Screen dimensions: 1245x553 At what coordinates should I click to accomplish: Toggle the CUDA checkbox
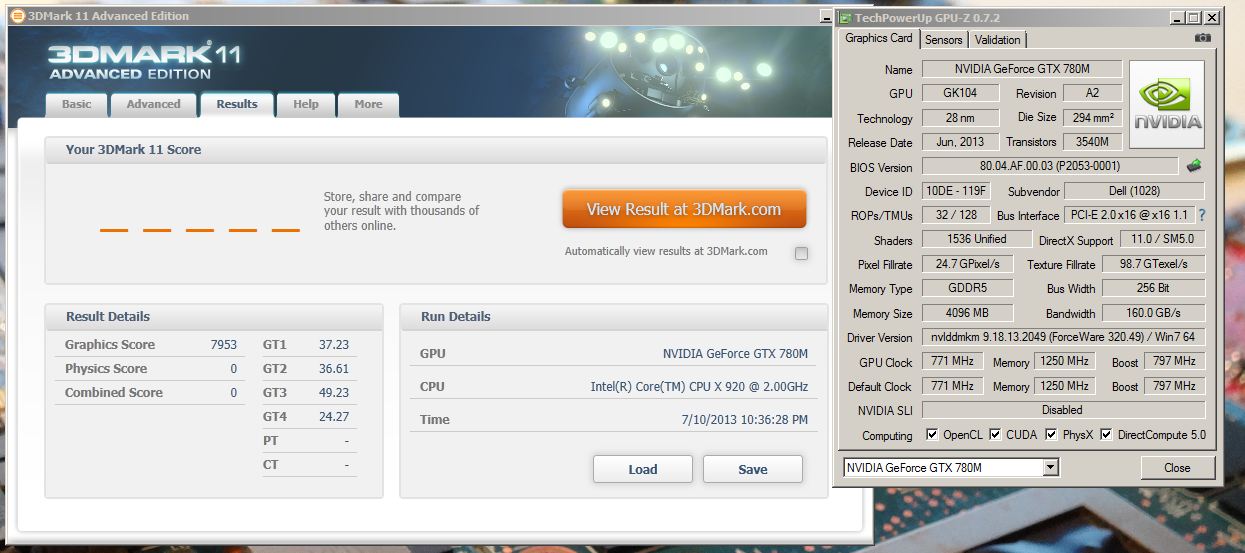tap(994, 434)
